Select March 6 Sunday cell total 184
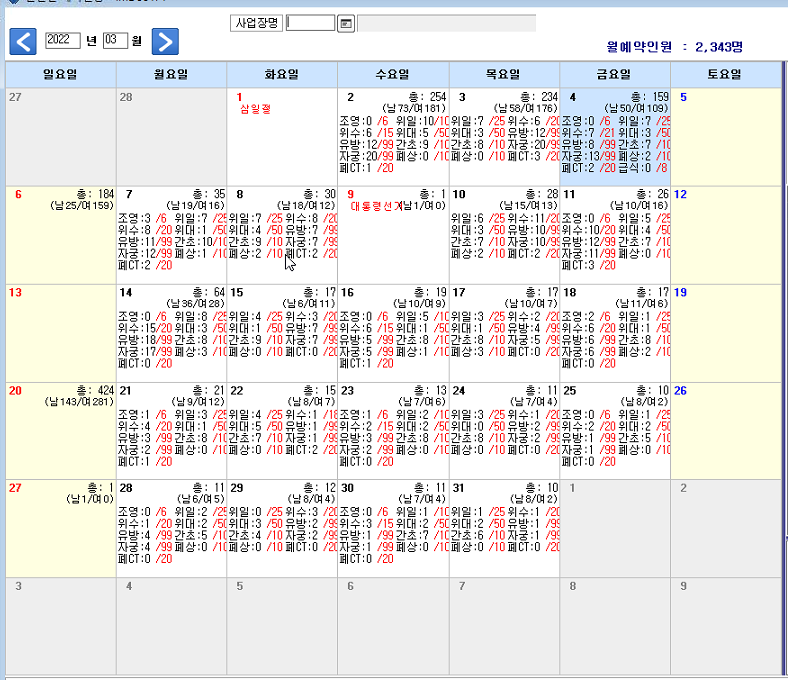 click(x=61, y=235)
